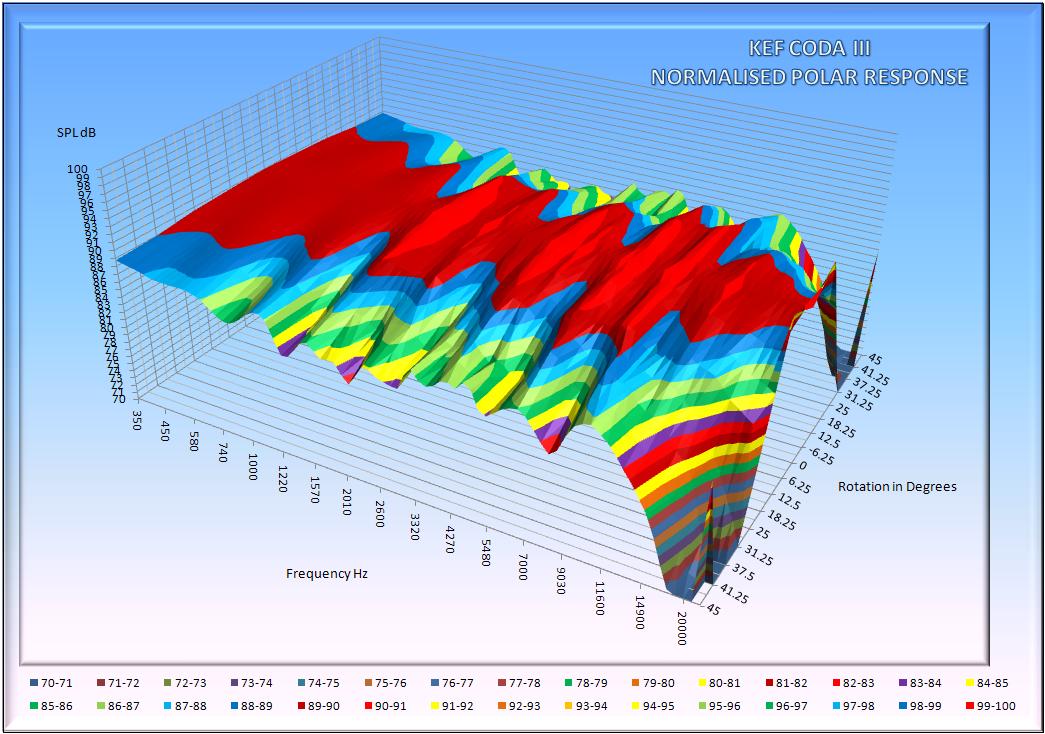Screen dimensions: 1045x734
Task: Select the 74-75 legend entry
Action: coord(318,683)
